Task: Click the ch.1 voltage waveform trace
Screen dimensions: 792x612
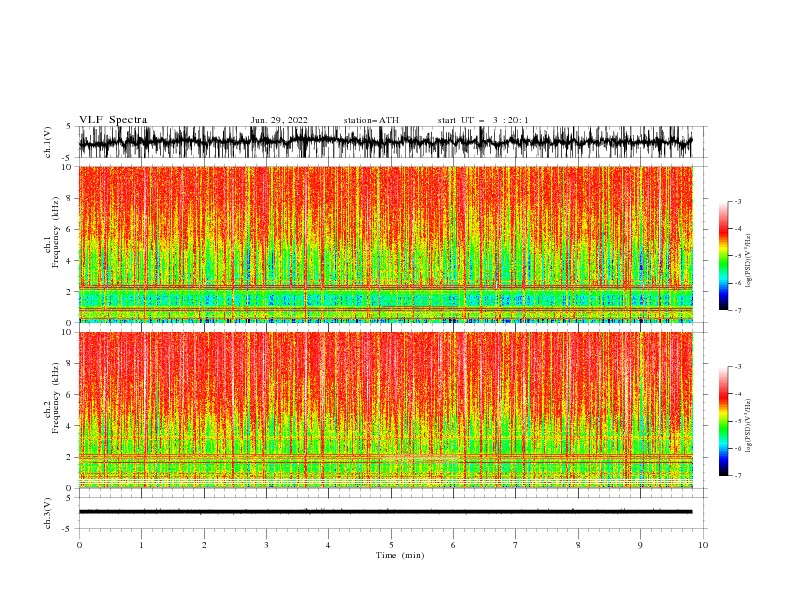Action: pyautogui.click(x=385, y=142)
